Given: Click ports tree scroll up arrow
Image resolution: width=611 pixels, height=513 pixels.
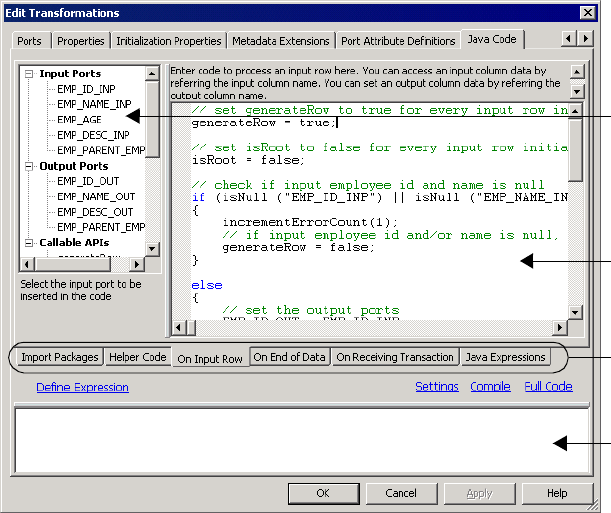Looking at the screenshot, I should pos(152,73).
